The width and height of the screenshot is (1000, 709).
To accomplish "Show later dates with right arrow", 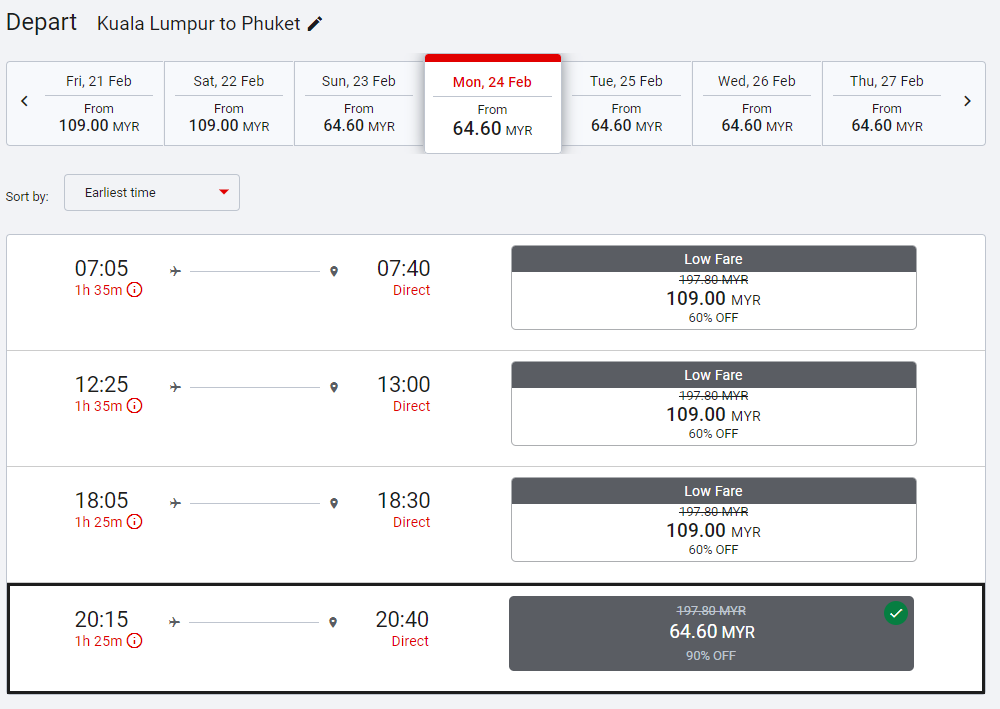I will [x=967, y=101].
